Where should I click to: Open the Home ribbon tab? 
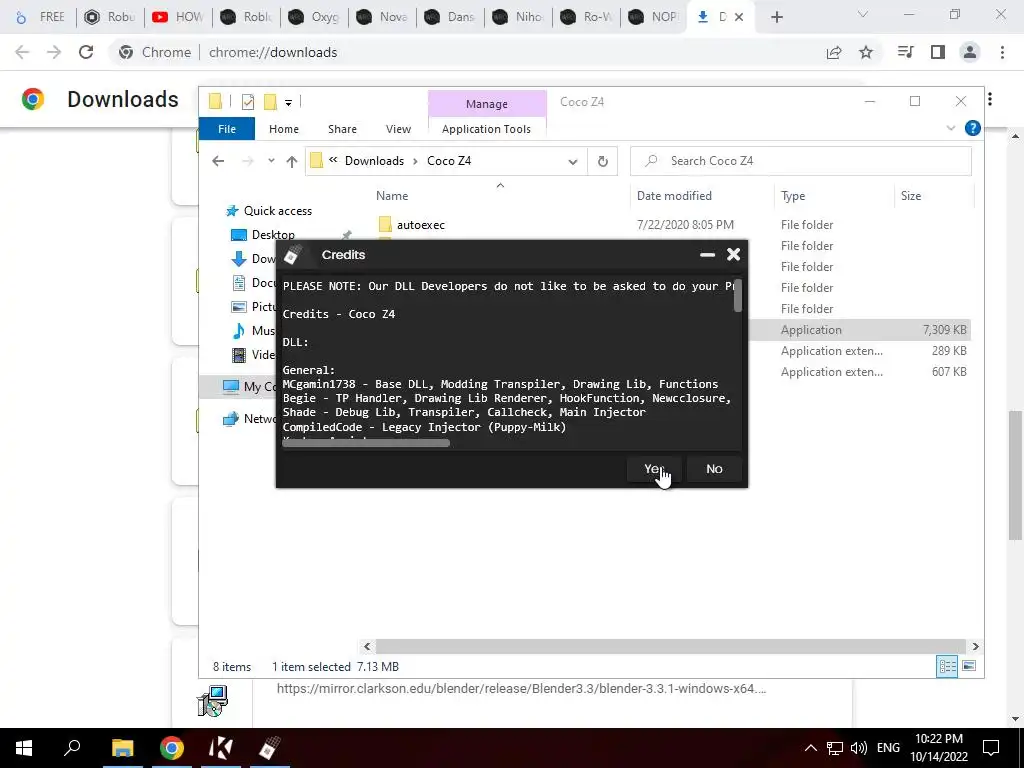tap(283, 129)
